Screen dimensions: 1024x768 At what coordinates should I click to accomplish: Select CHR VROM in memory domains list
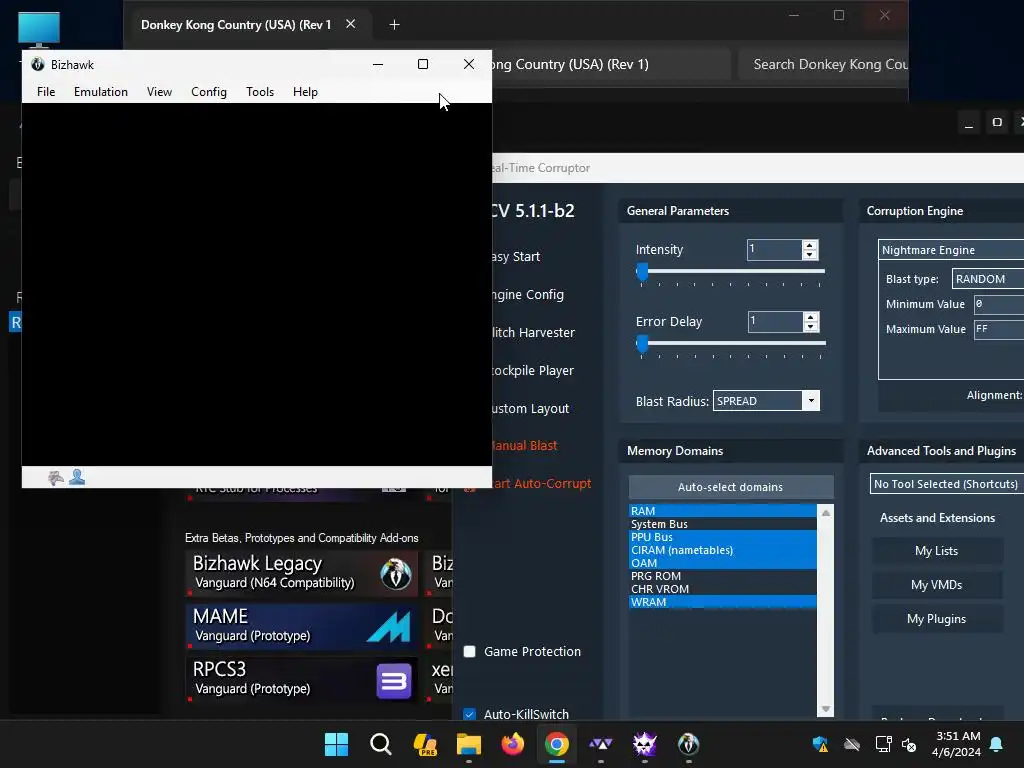tap(722, 589)
